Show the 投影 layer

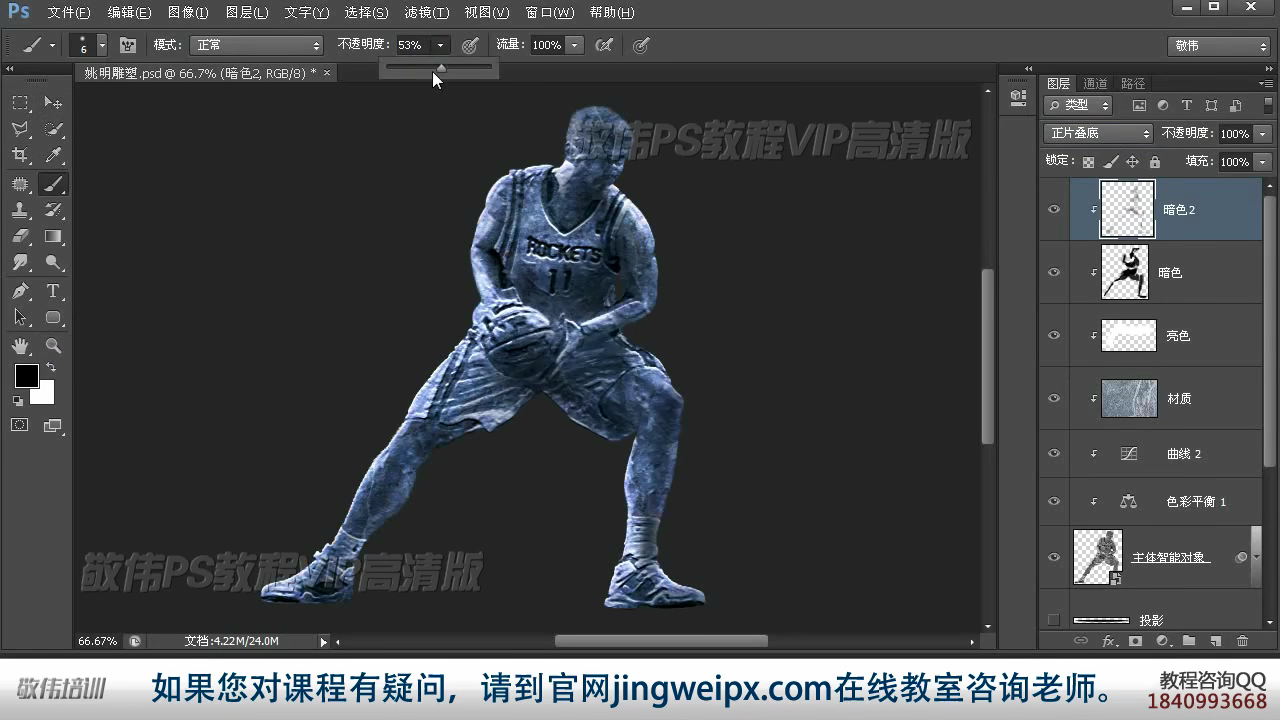tap(1054, 620)
